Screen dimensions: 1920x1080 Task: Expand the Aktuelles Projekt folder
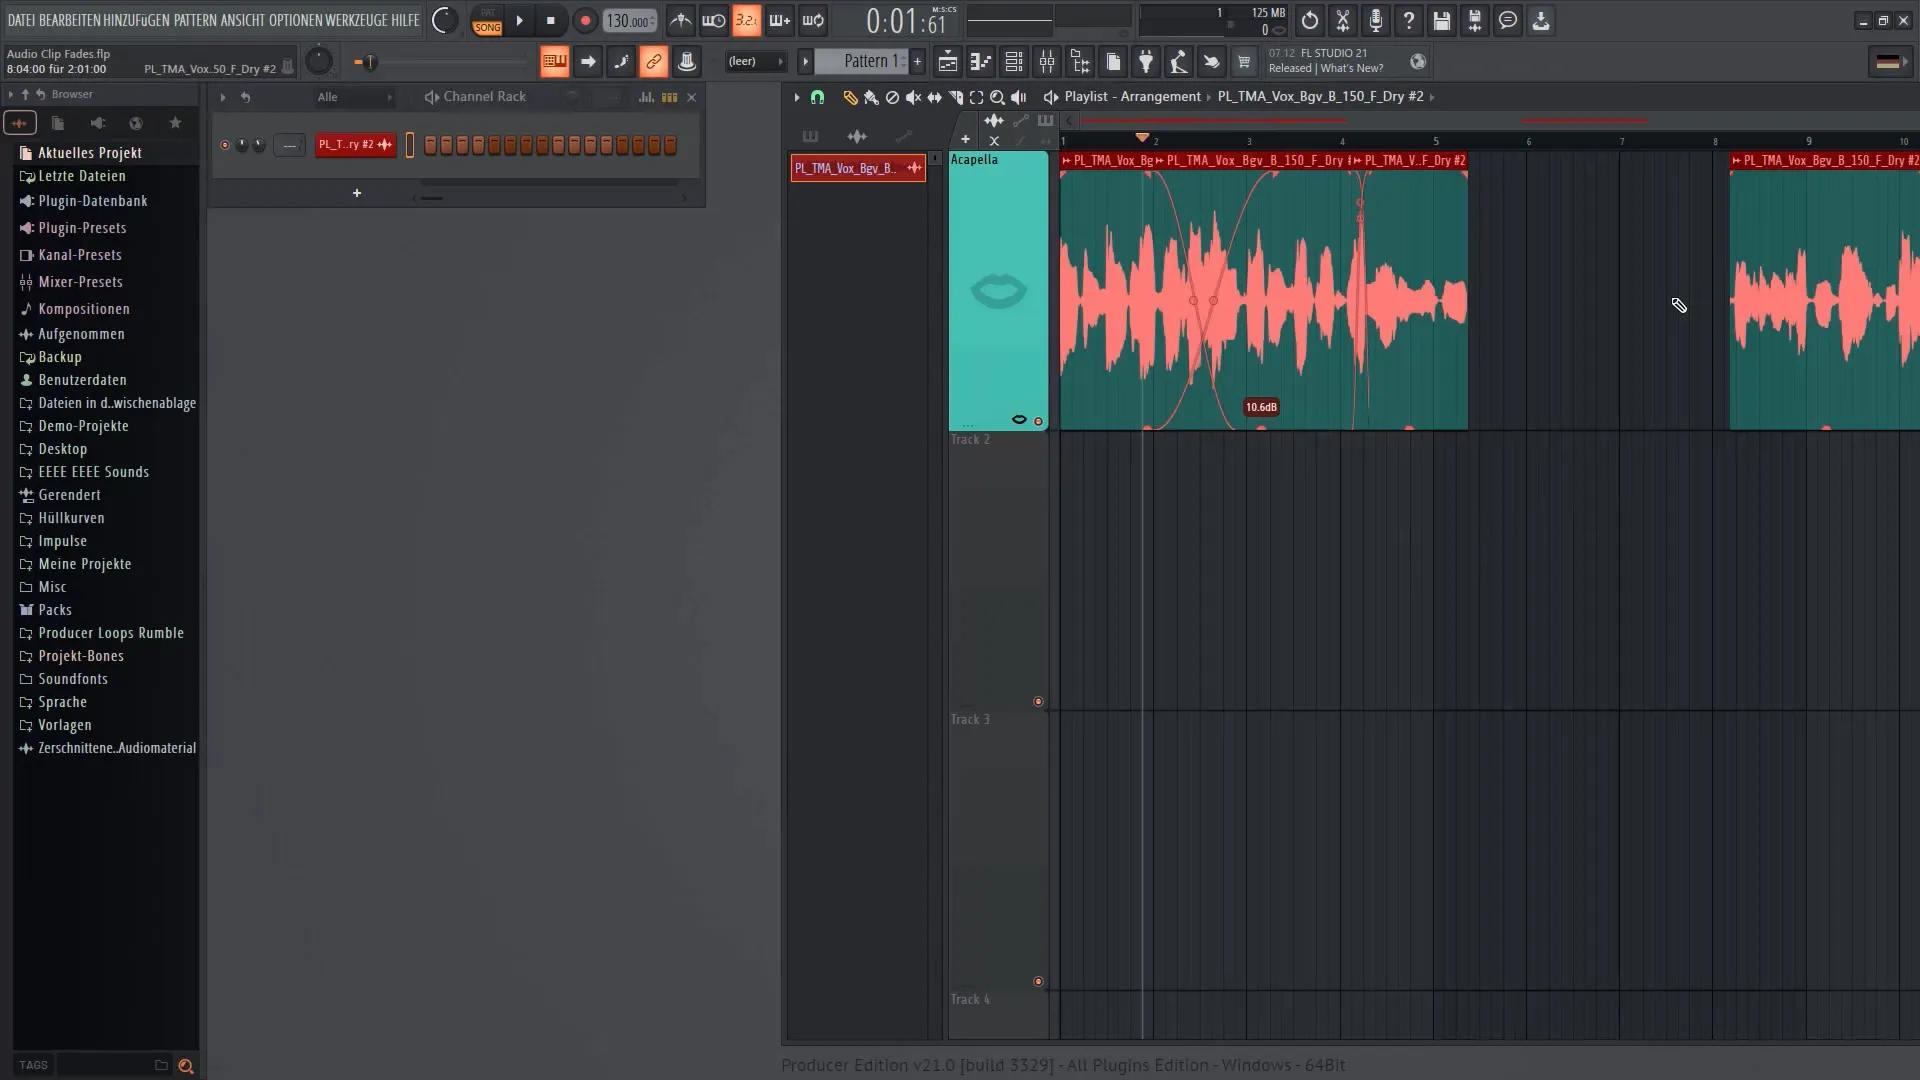[90, 152]
